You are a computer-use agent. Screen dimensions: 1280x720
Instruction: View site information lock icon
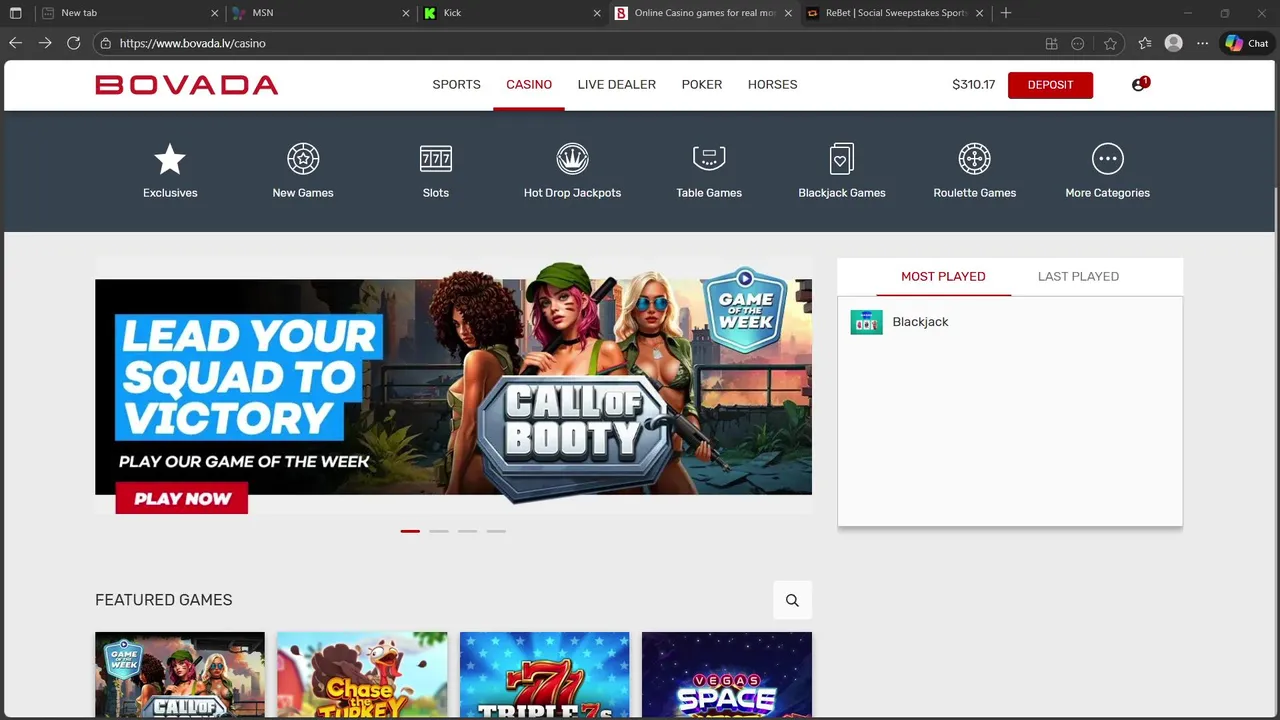pos(105,43)
